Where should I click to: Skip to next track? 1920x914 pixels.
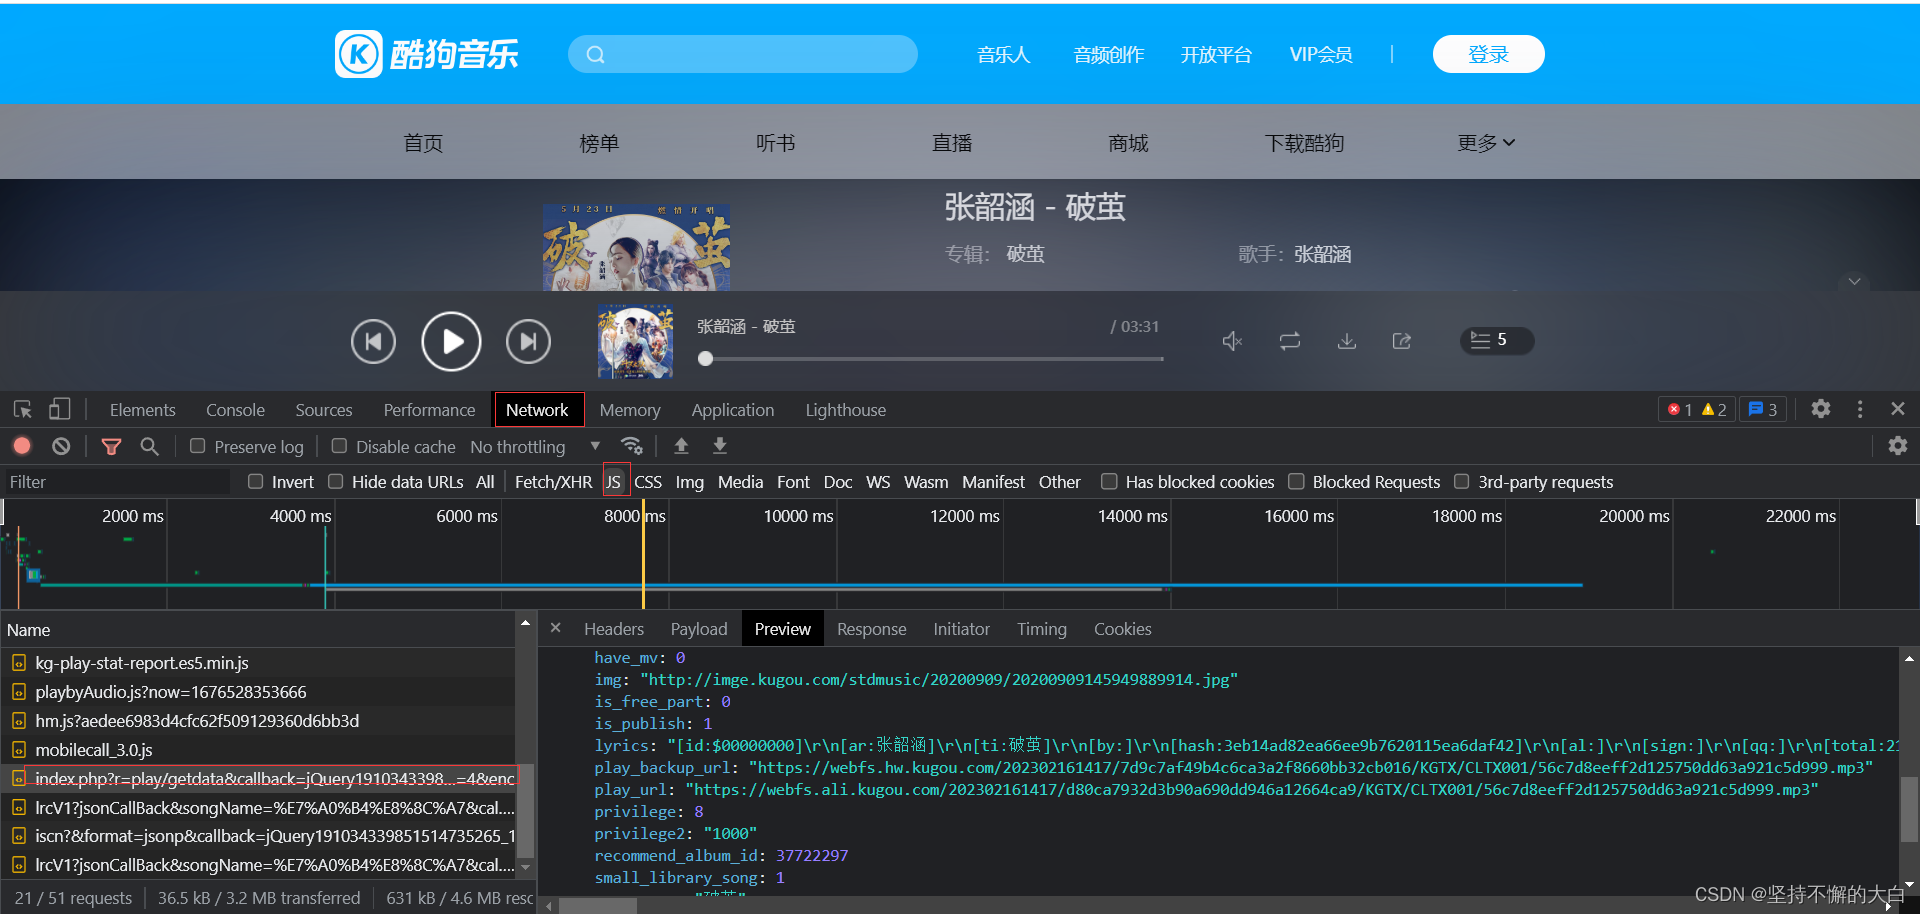point(528,342)
